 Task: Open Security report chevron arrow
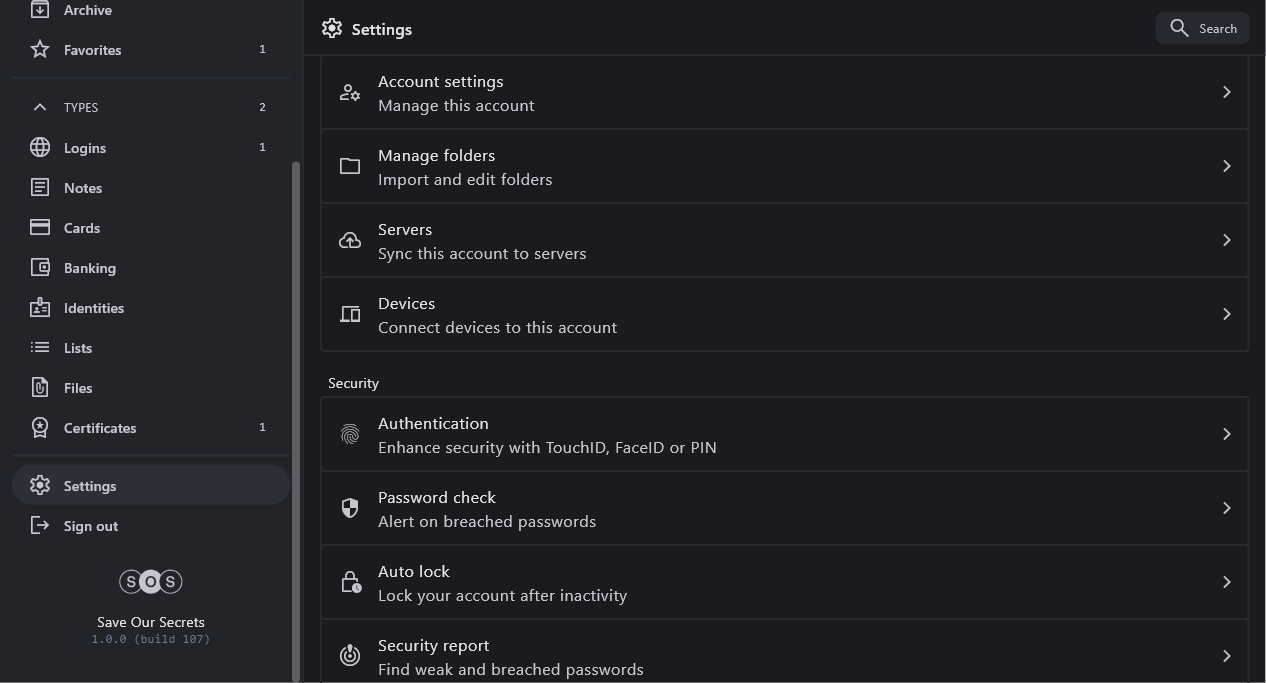click(1226, 656)
